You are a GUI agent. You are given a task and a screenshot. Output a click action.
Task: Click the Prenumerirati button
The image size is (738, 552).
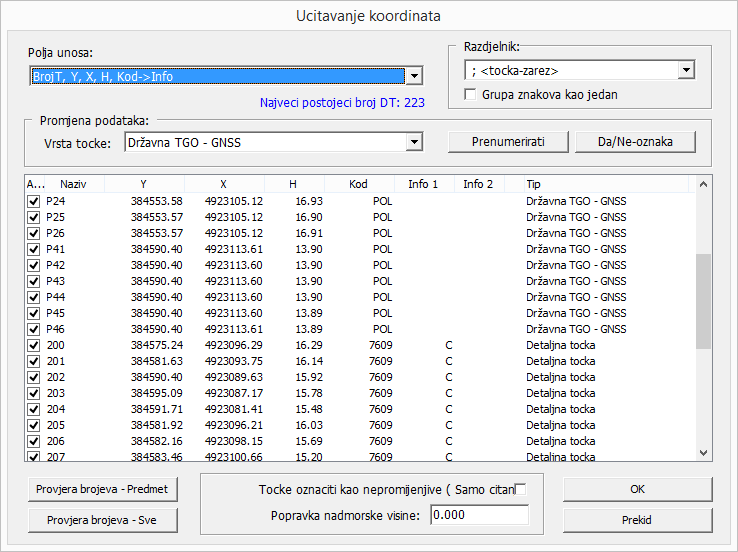[x=508, y=142]
